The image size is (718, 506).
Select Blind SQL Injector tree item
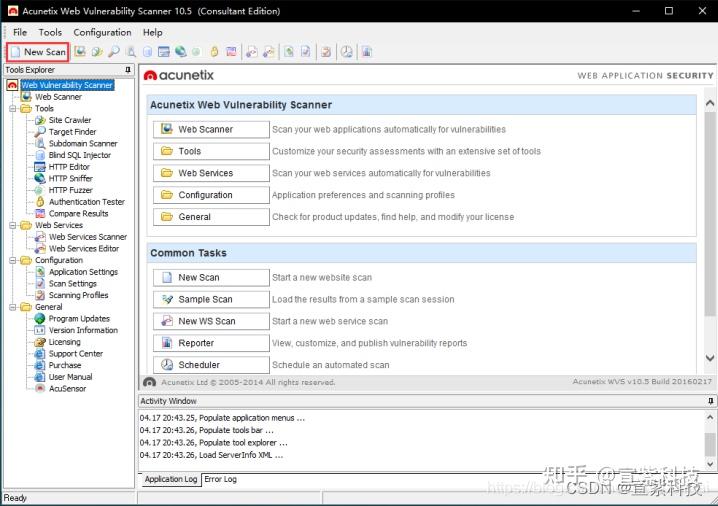[x=80, y=155]
